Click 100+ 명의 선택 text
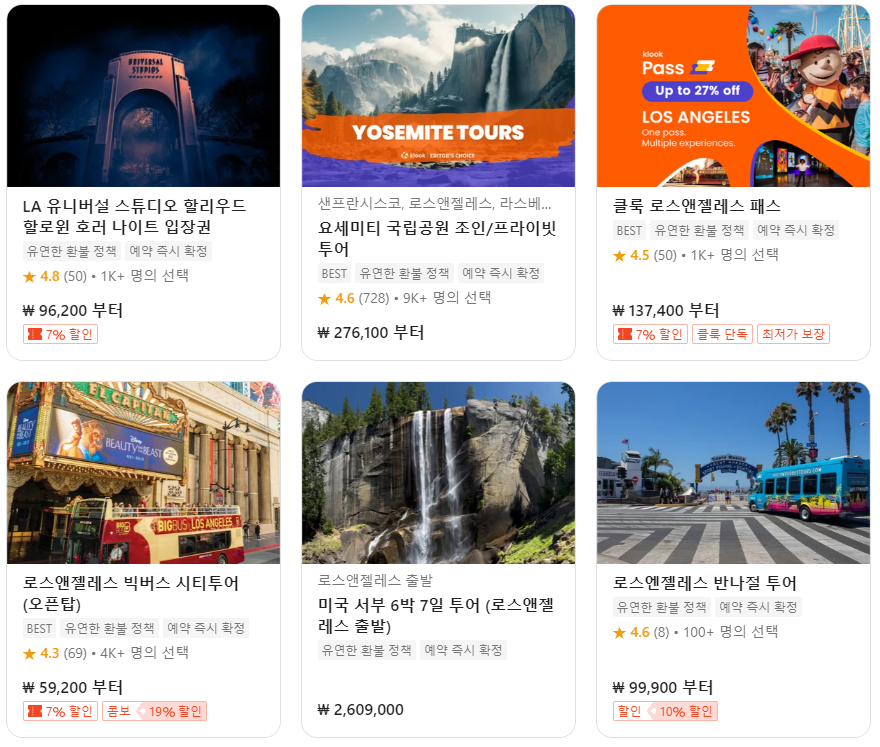 730,632
